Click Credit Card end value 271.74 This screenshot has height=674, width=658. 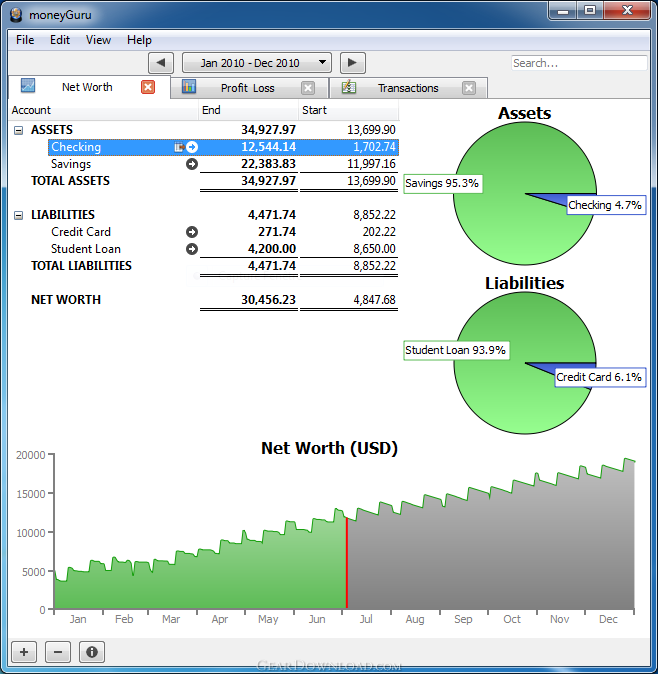tap(277, 232)
